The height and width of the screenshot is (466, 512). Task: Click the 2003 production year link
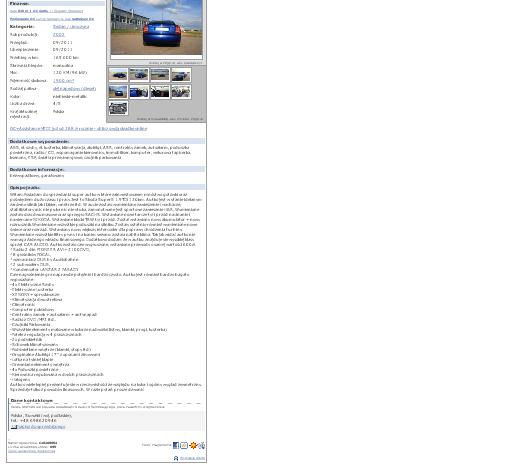pos(59,35)
